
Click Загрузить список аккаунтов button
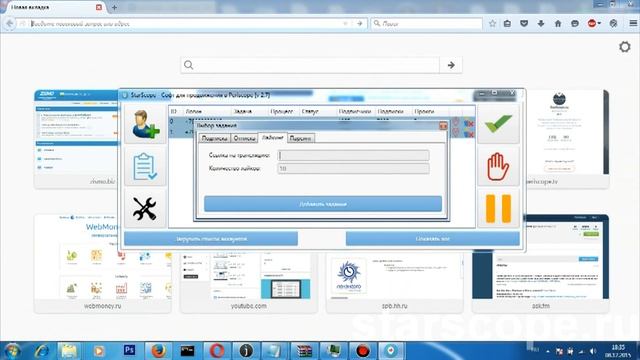(211, 239)
